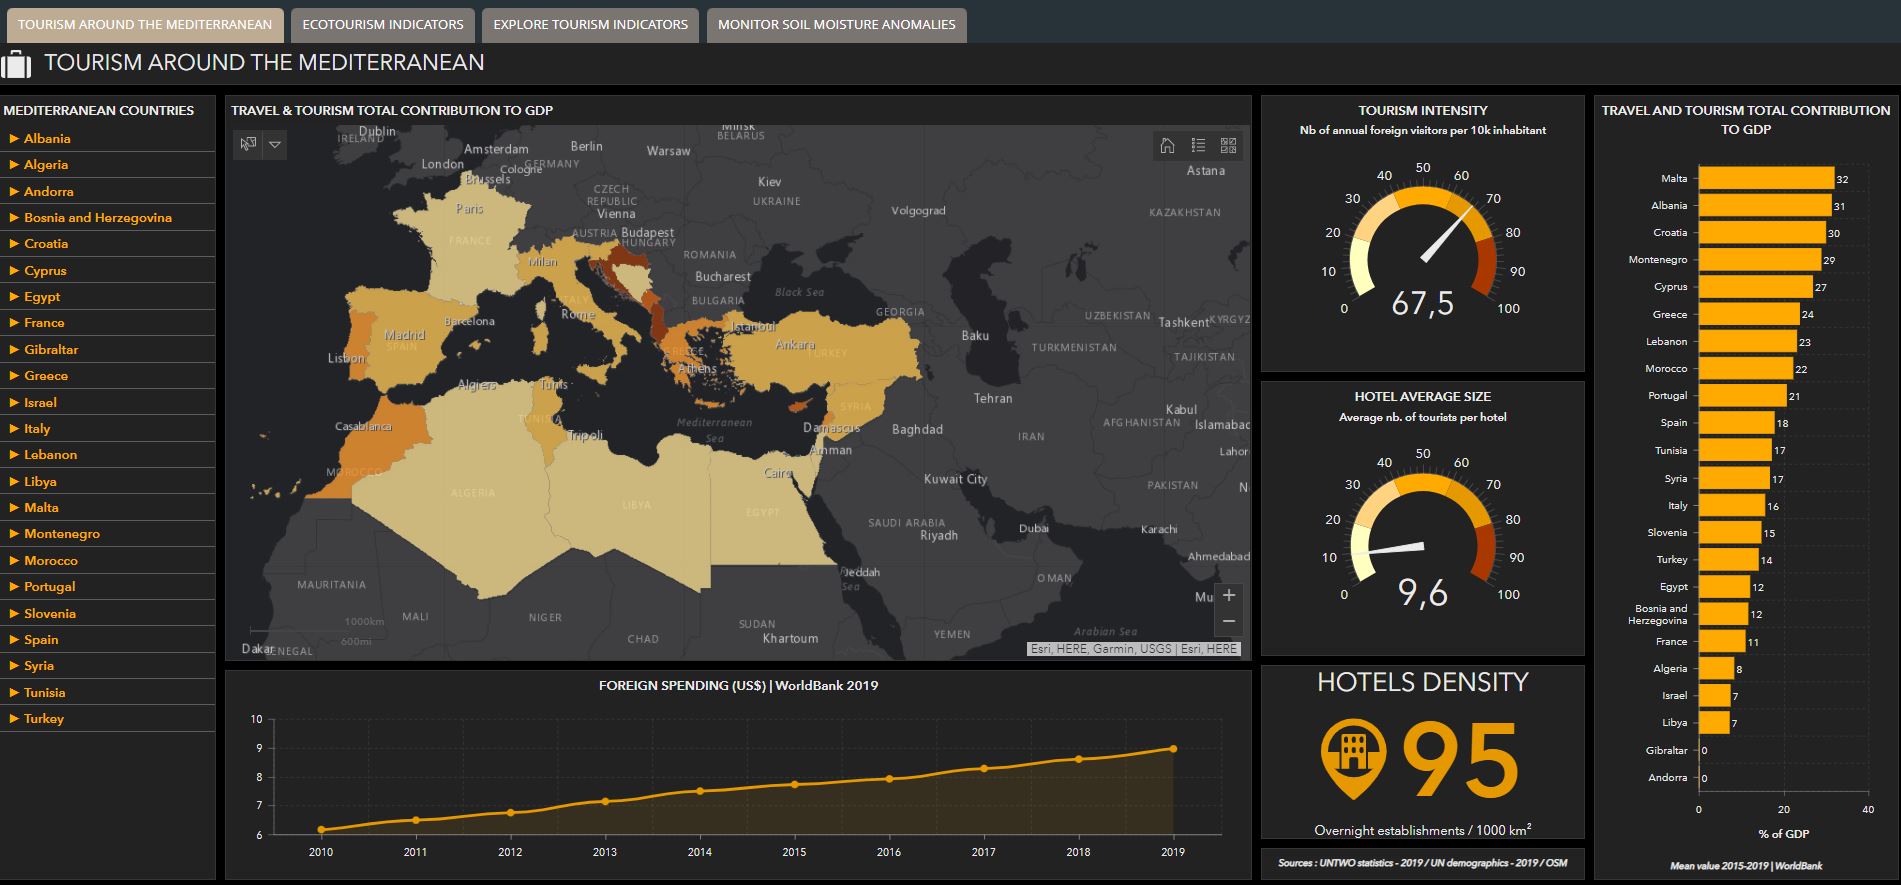The width and height of the screenshot is (1901, 885).
Task: Open the selection tool dropdown arrow
Action: [x=275, y=145]
